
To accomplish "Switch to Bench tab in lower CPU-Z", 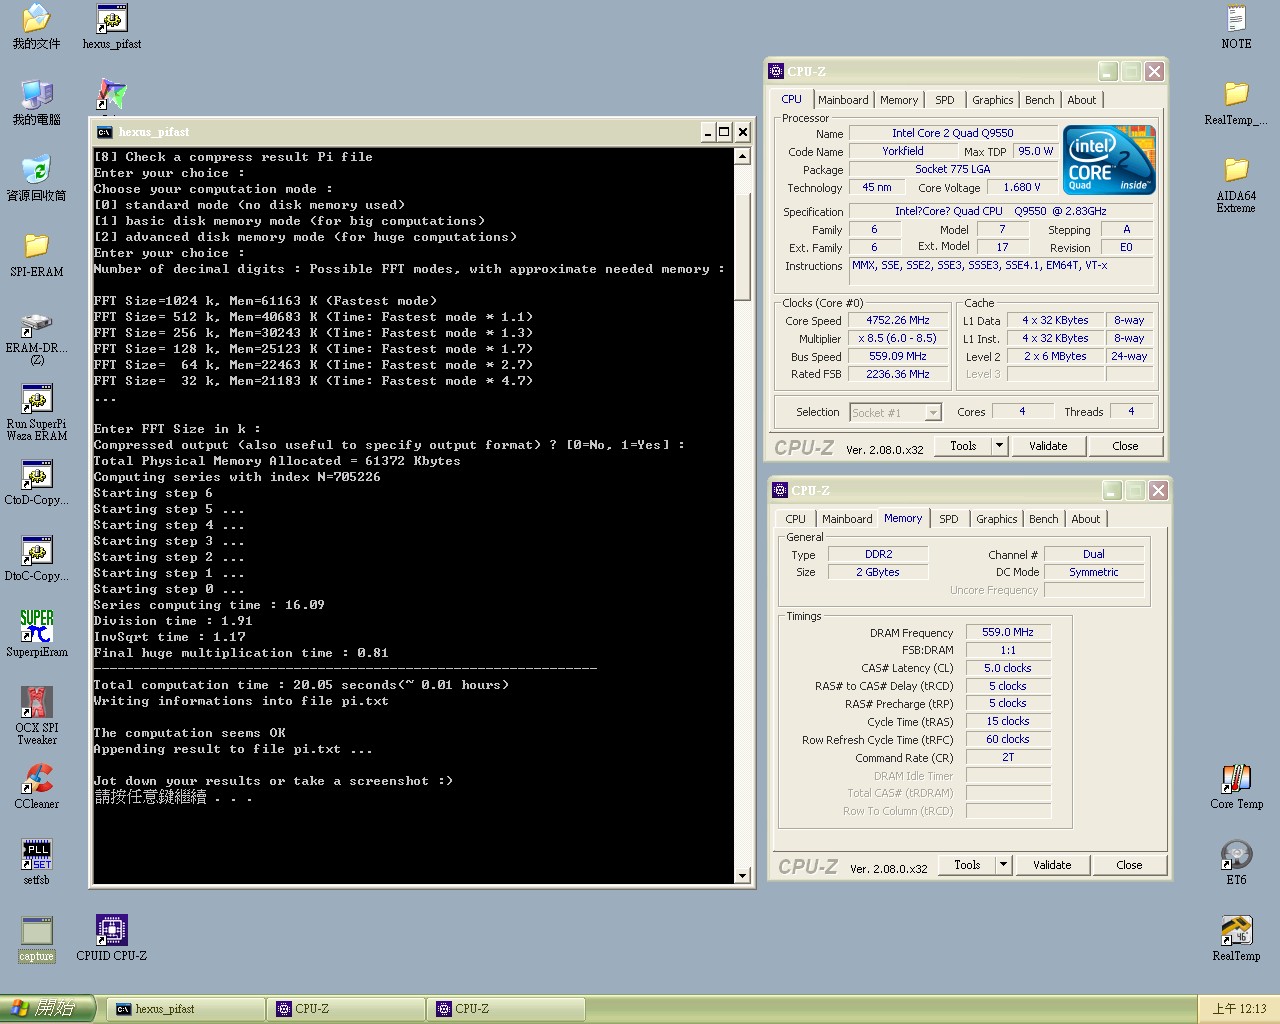I will pyautogui.click(x=1044, y=519).
